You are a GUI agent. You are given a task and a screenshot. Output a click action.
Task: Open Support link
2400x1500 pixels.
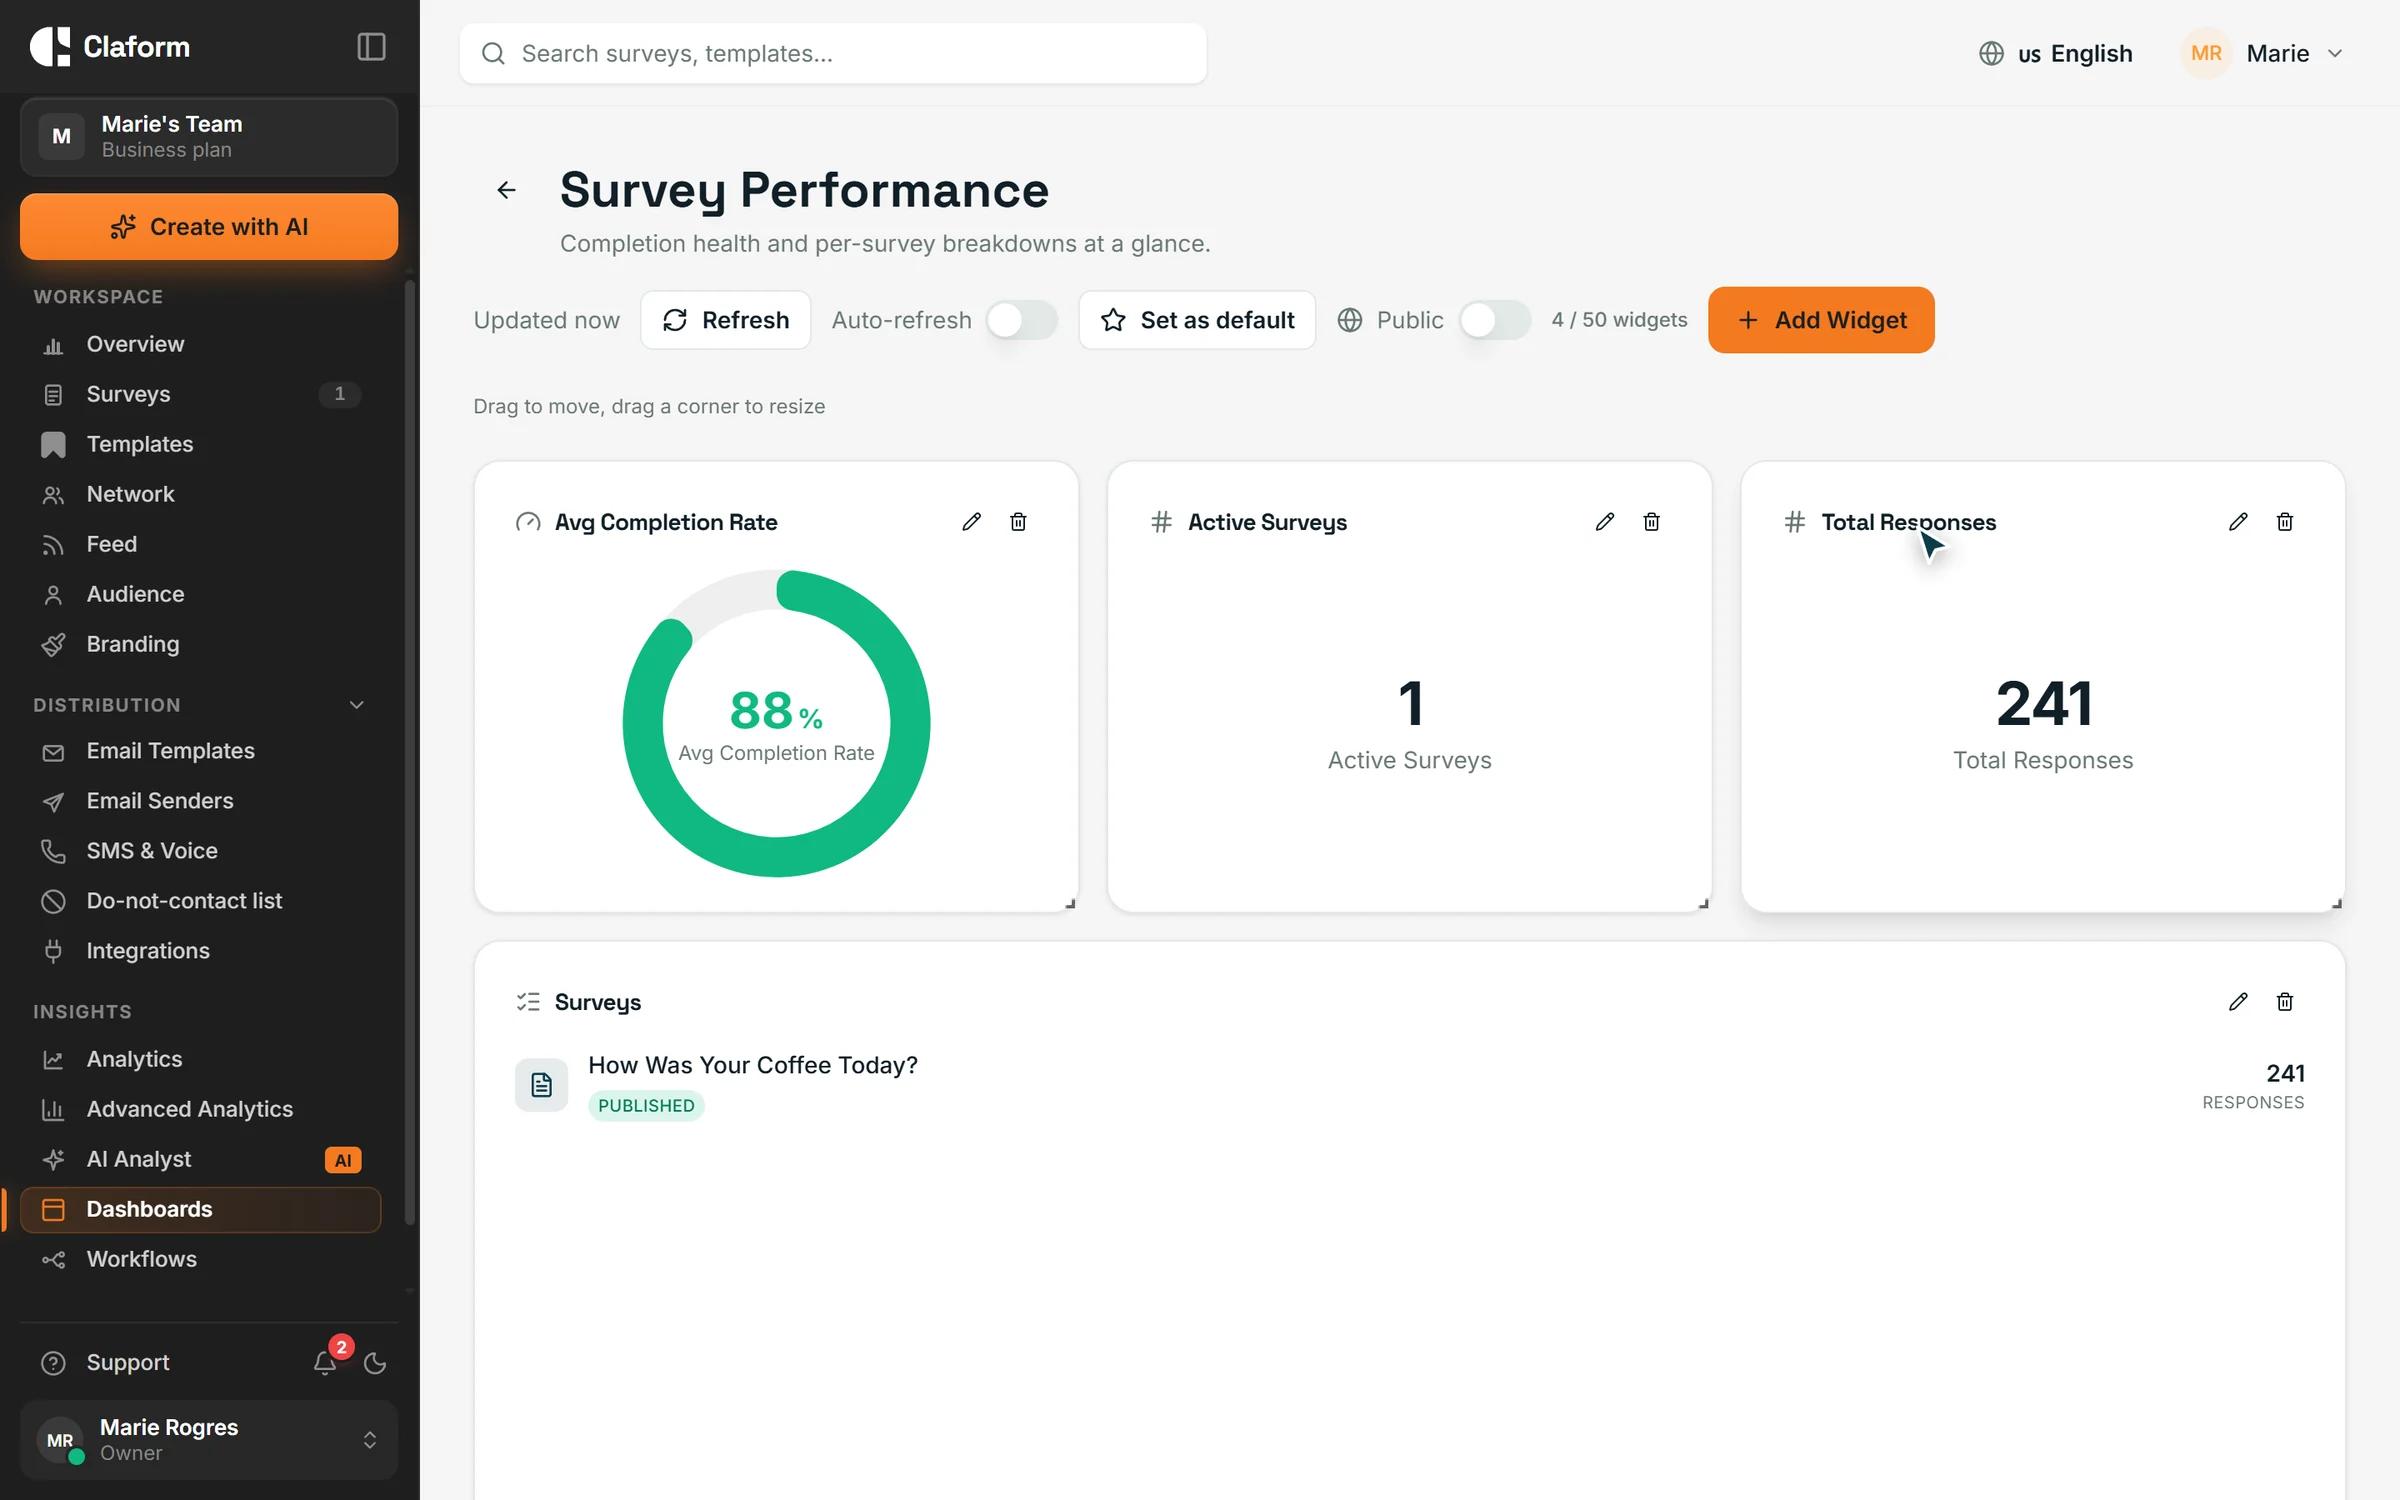click(128, 1363)
